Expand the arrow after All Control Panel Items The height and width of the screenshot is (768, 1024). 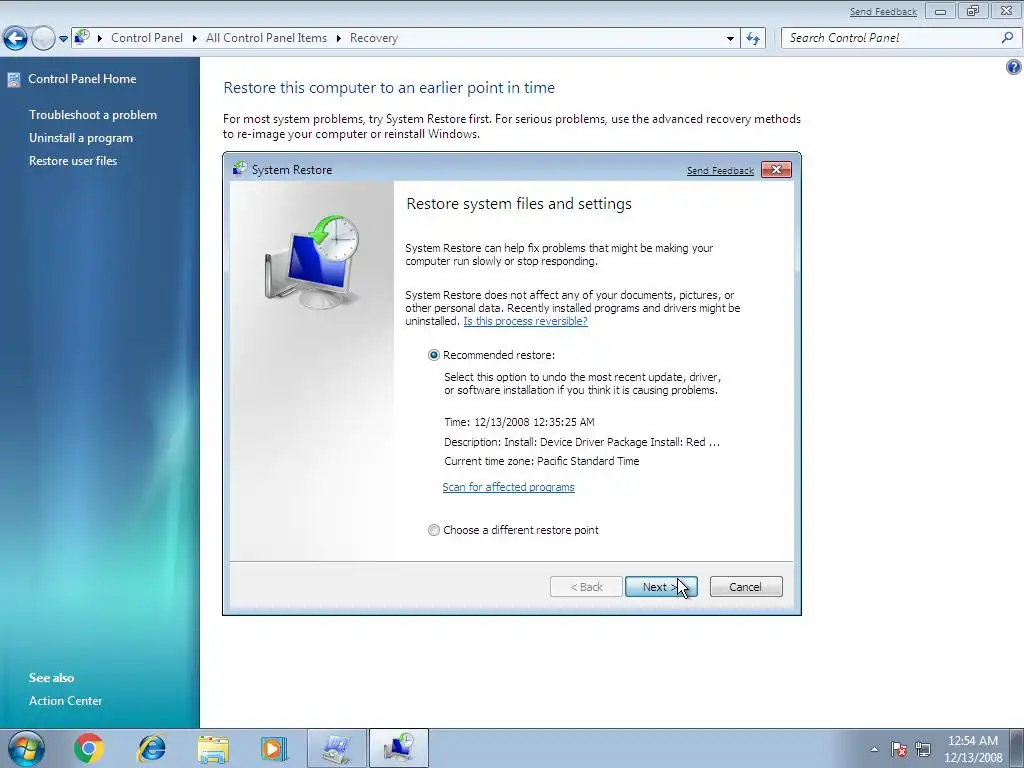[x=338, y=39]
